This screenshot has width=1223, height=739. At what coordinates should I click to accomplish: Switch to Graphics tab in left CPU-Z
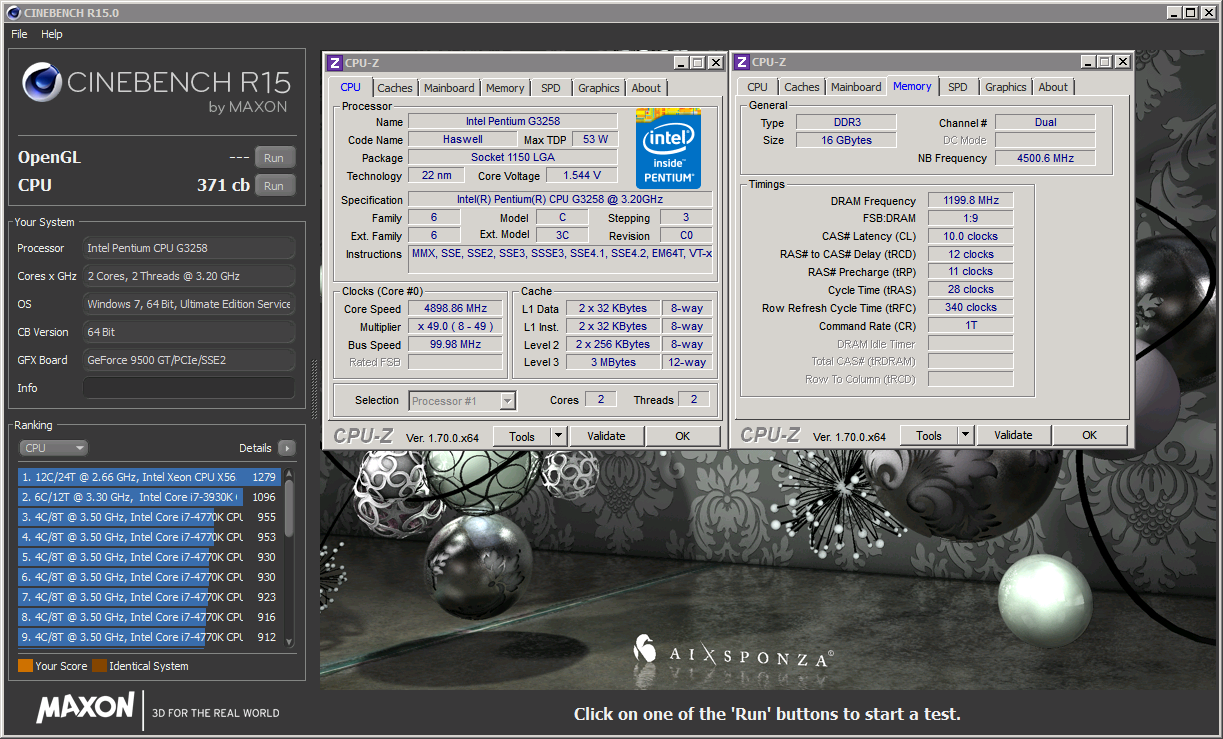(x=599, y=88)
